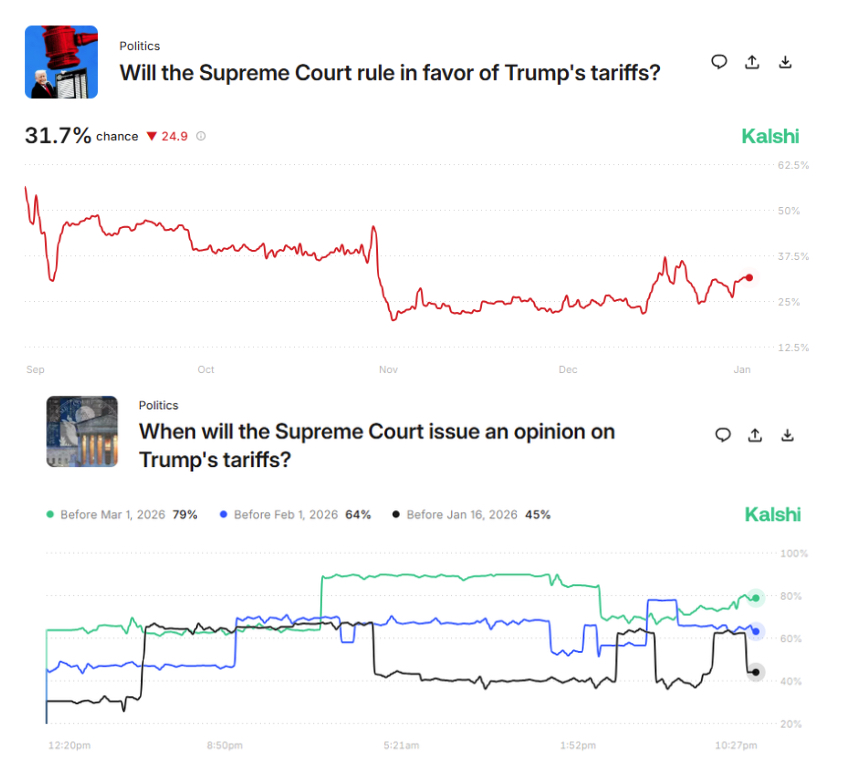Click the gavel thumbnail image

point(61,62)
